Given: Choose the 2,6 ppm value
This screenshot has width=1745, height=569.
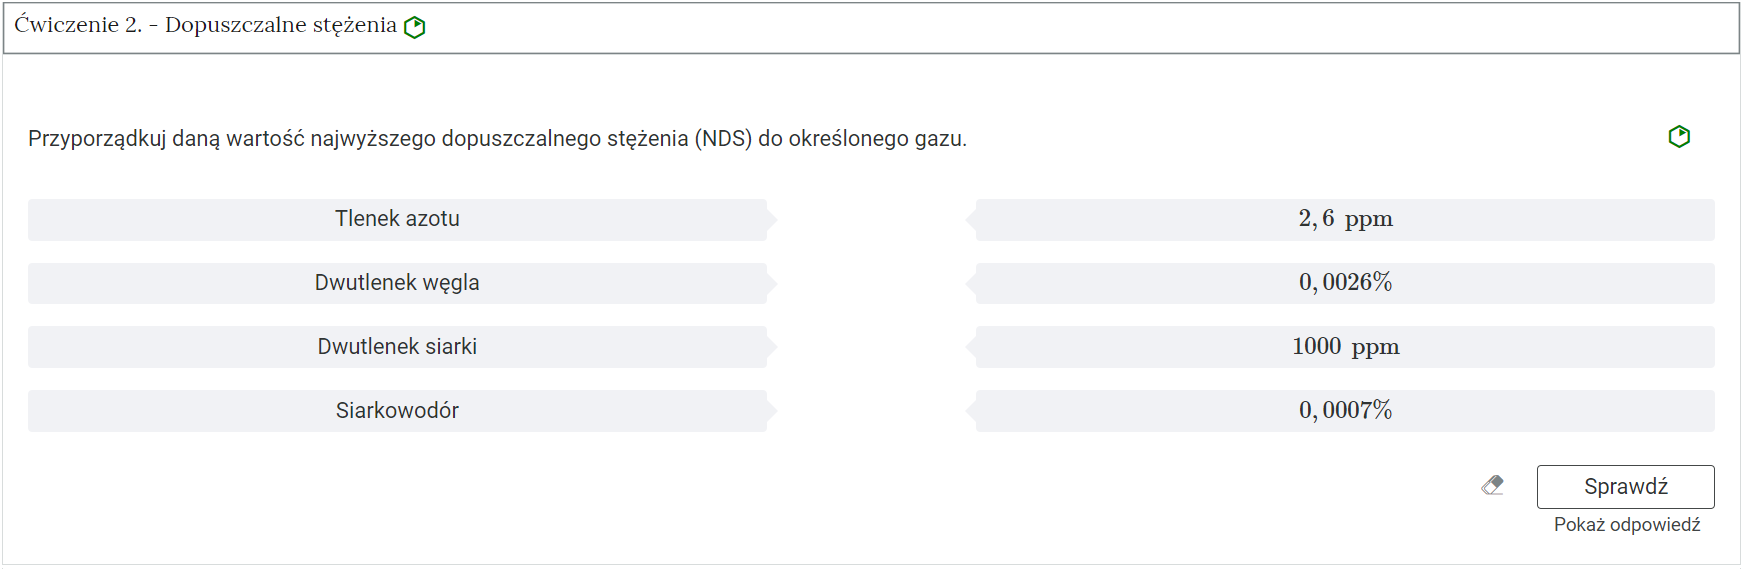Looking at the screenshot, I should (1345, 219).
